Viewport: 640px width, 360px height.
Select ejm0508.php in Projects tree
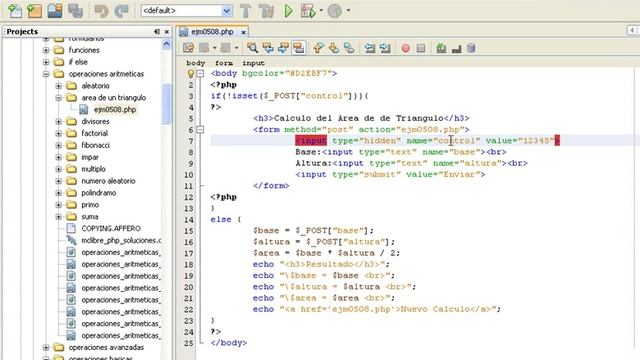pos(115,109)
